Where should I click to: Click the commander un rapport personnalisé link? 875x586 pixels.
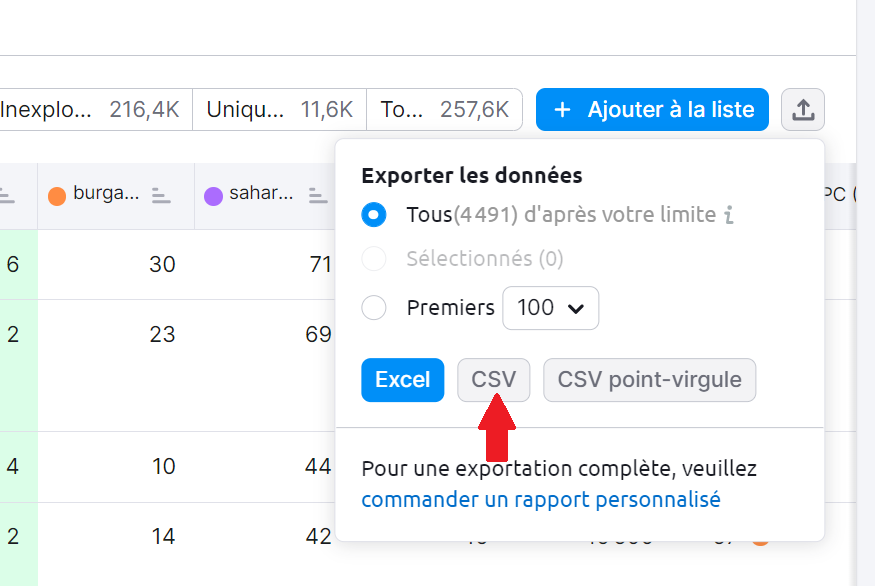540,499
